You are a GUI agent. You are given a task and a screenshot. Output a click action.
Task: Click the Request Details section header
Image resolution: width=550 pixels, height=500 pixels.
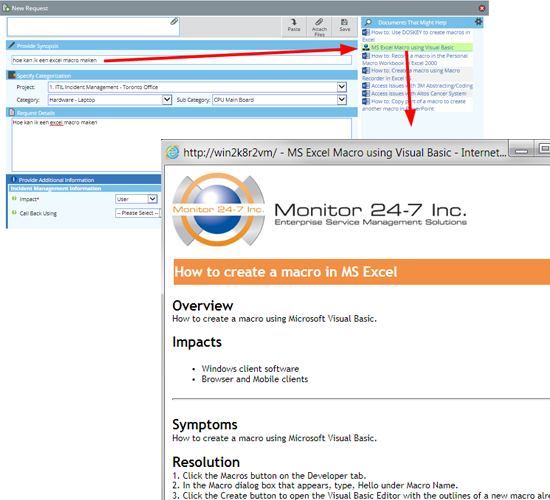(181, 113)
